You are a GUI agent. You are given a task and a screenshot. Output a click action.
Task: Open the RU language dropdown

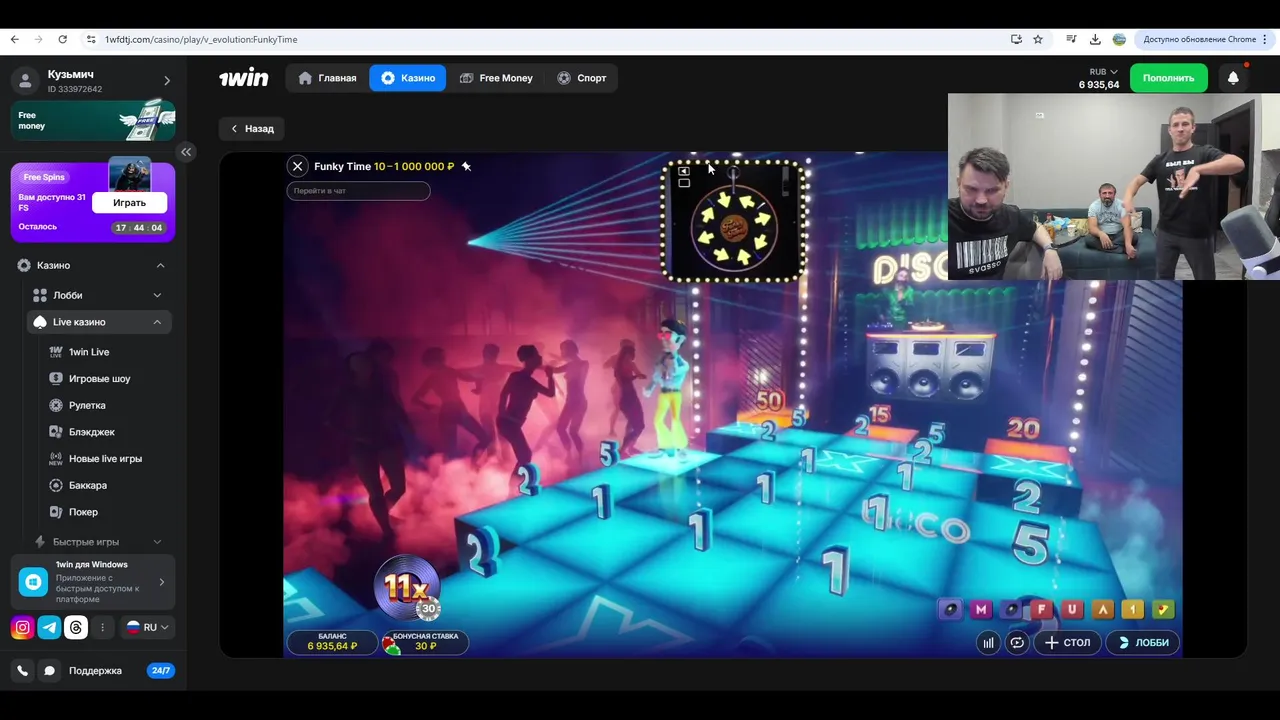[147, 628]
